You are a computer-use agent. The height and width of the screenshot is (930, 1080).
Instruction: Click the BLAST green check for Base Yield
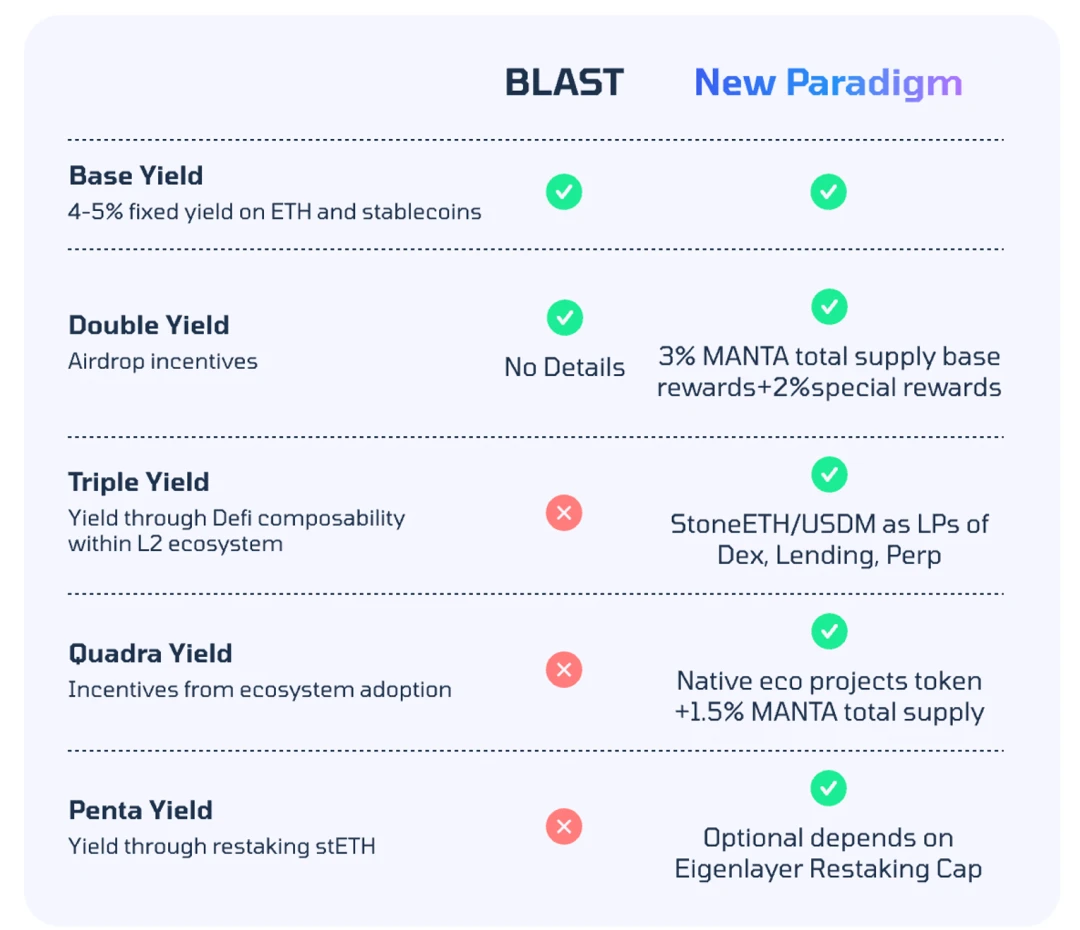pyautogui.click(x=564, y=191)
